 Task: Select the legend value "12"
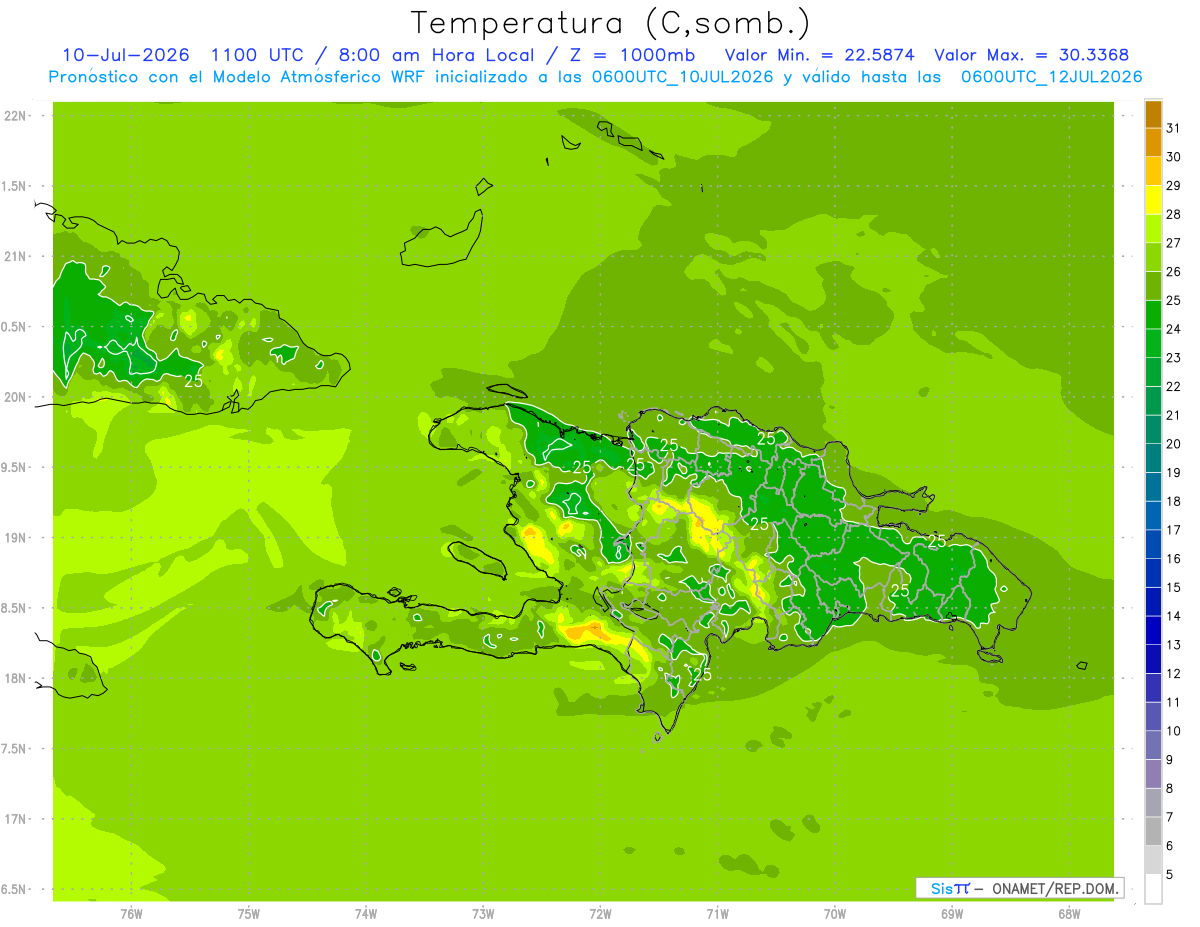pos(1173,674)
